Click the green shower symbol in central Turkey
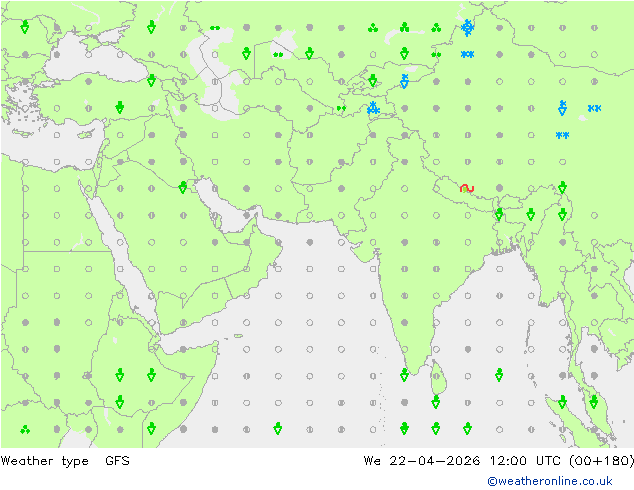This screenshot has height=490, width=634. click(x=119, y=108)
